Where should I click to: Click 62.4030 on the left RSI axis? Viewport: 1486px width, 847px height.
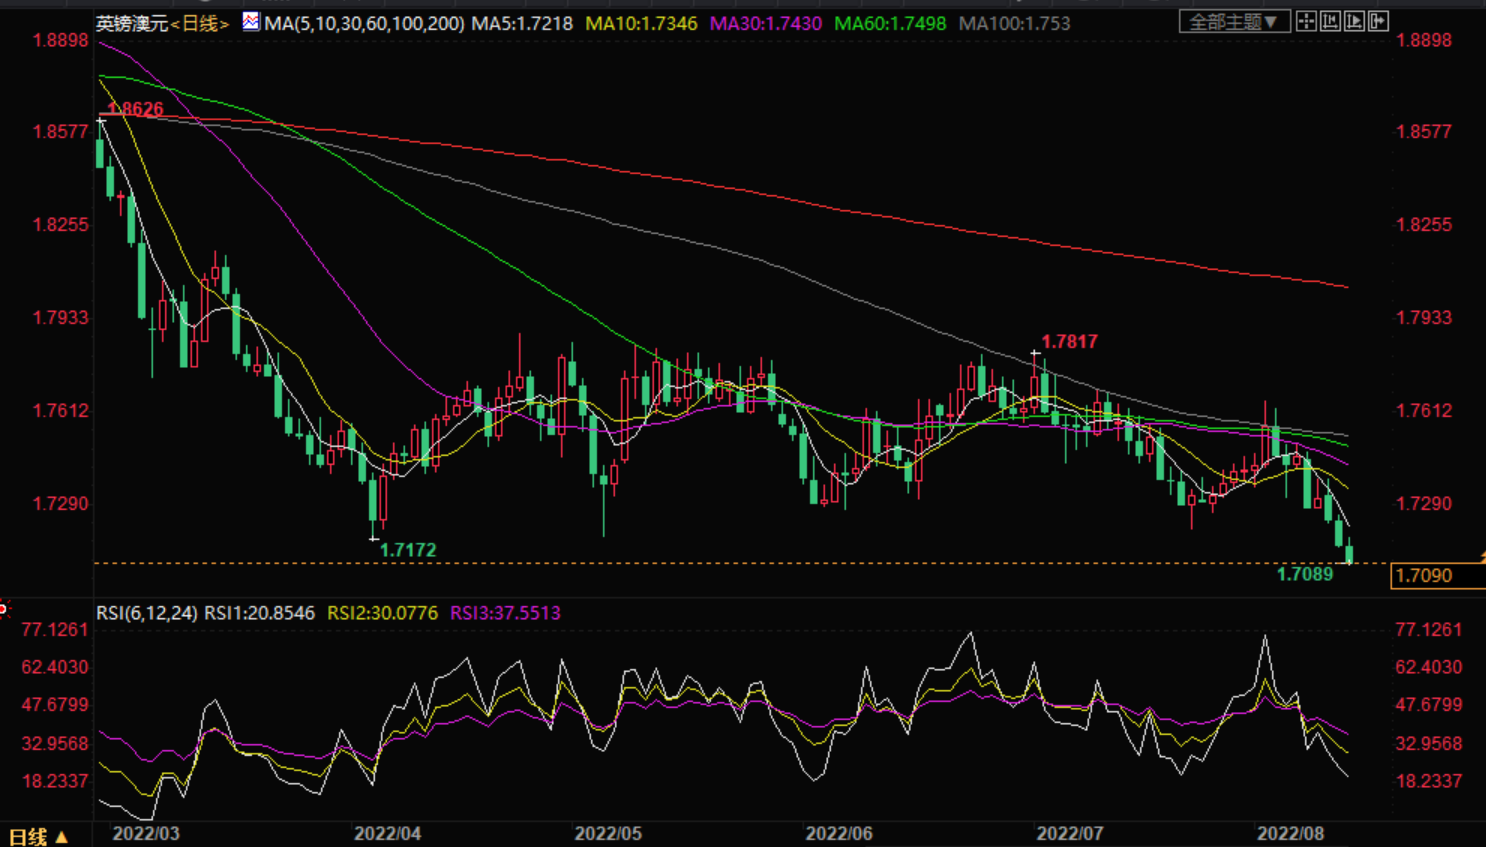56,667
